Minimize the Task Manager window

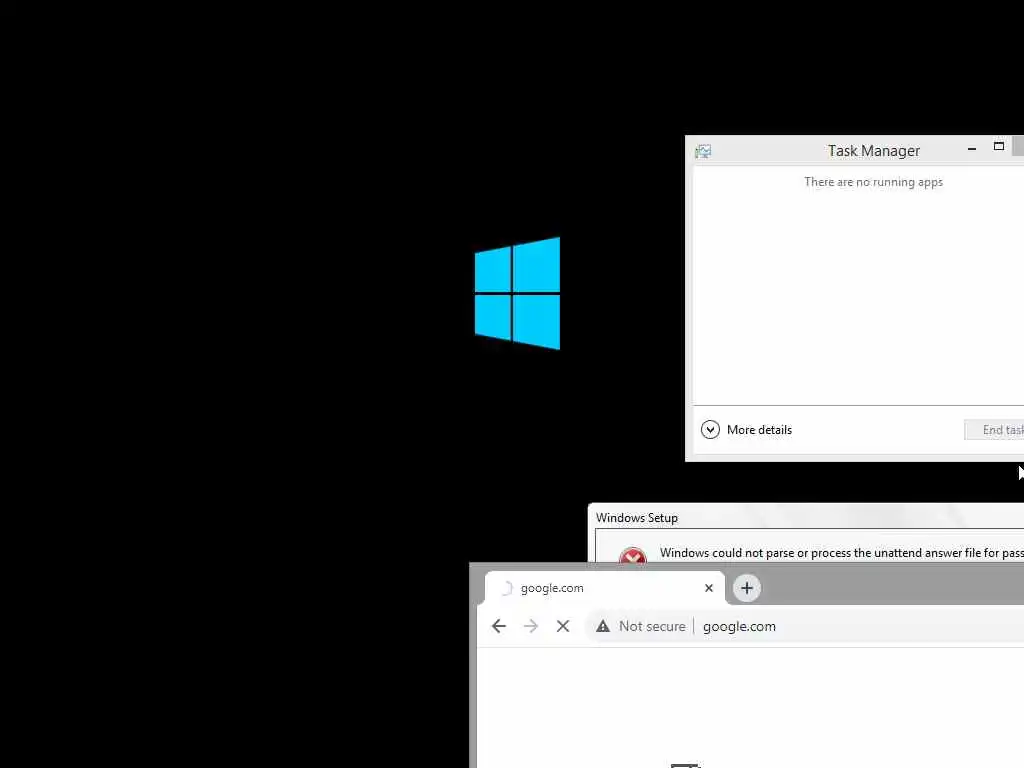[972, 149]
